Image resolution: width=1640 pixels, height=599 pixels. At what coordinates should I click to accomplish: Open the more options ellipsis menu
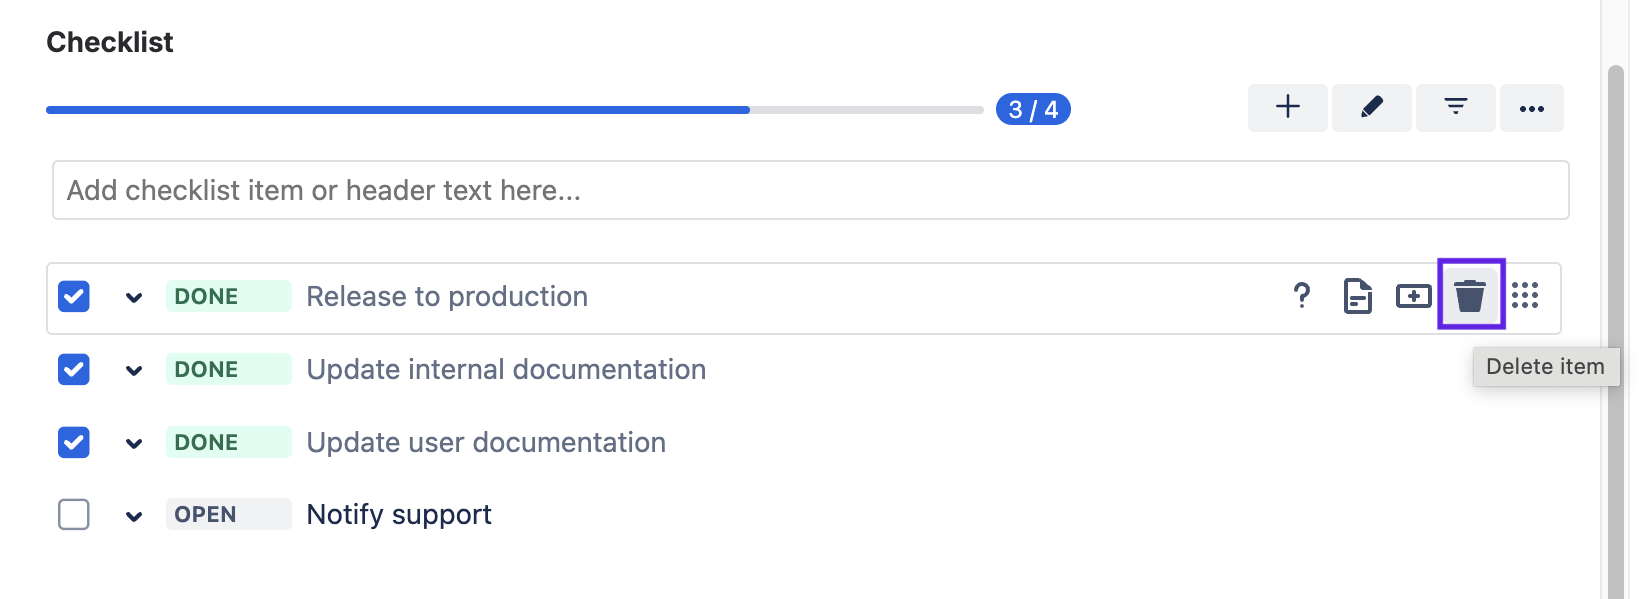1532,107
